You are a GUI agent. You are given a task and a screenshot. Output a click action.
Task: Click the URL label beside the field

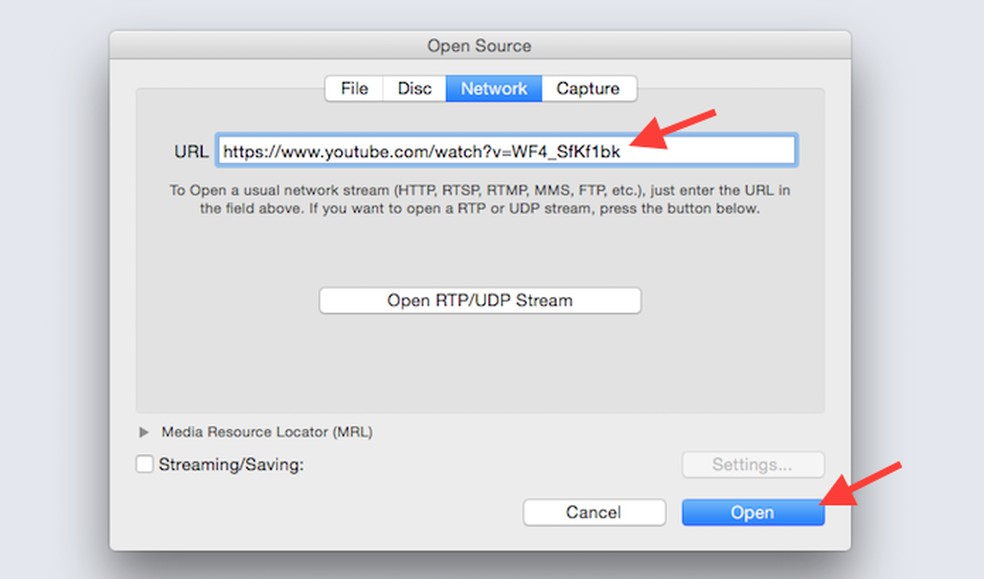[x=191, y=151]
